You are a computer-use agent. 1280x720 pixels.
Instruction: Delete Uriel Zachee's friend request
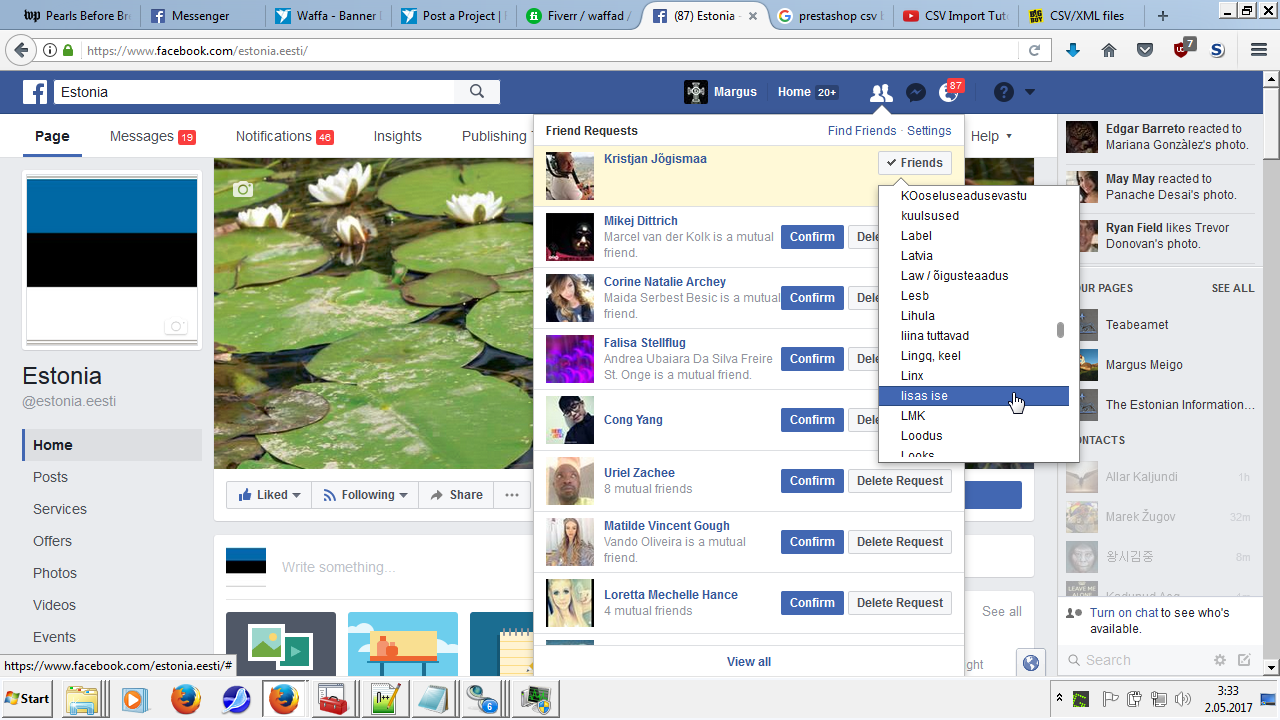900,481
